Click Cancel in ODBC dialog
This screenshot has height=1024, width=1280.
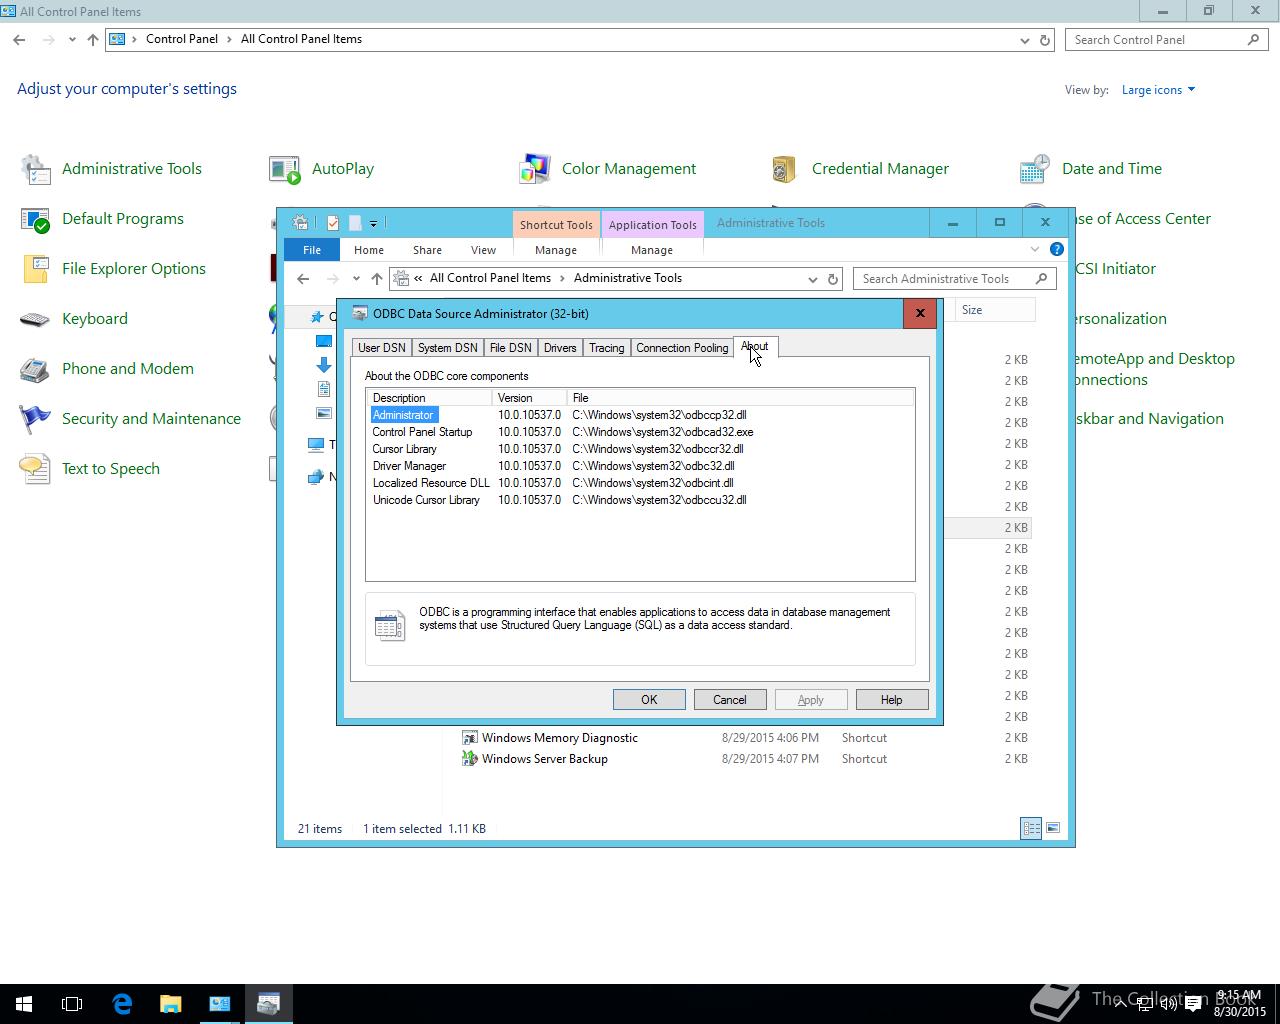(730, 700)
